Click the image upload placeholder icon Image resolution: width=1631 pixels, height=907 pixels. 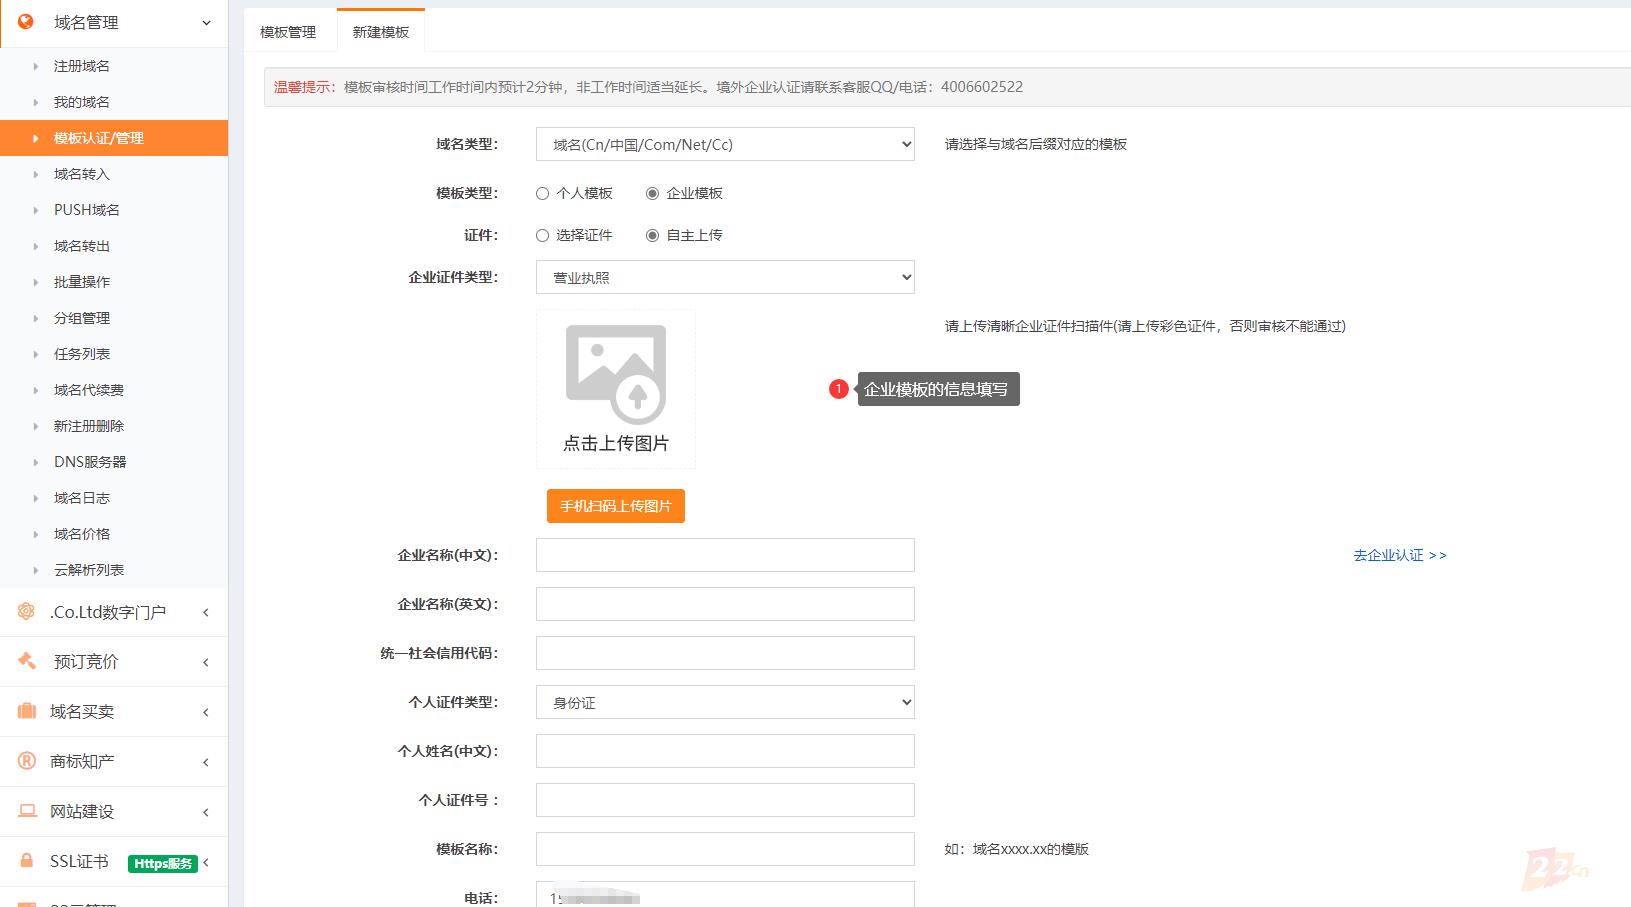pyautogui.click(x=616, y=375)
